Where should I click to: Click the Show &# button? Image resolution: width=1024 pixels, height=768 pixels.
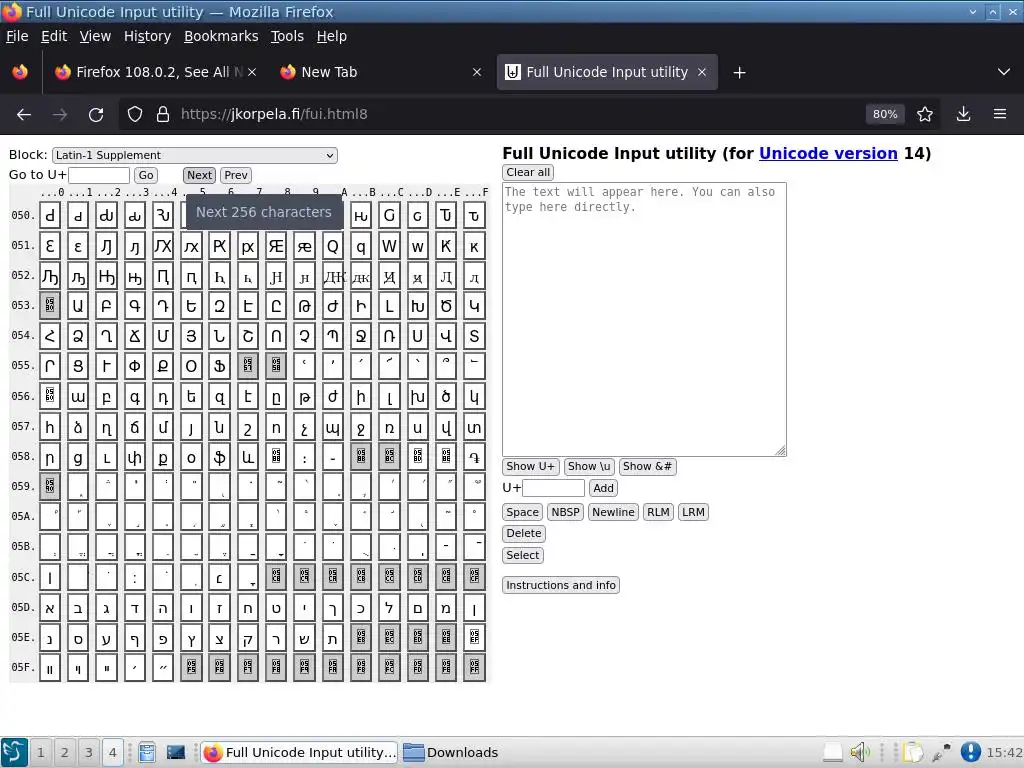click(647, 466)
